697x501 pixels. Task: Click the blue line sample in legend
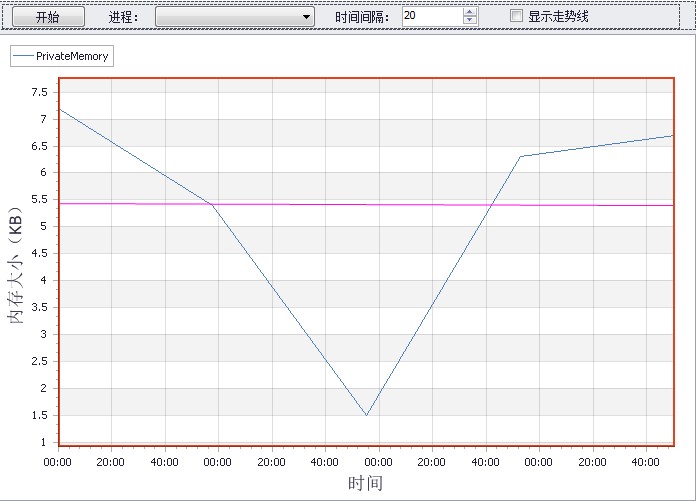point(24,56)
